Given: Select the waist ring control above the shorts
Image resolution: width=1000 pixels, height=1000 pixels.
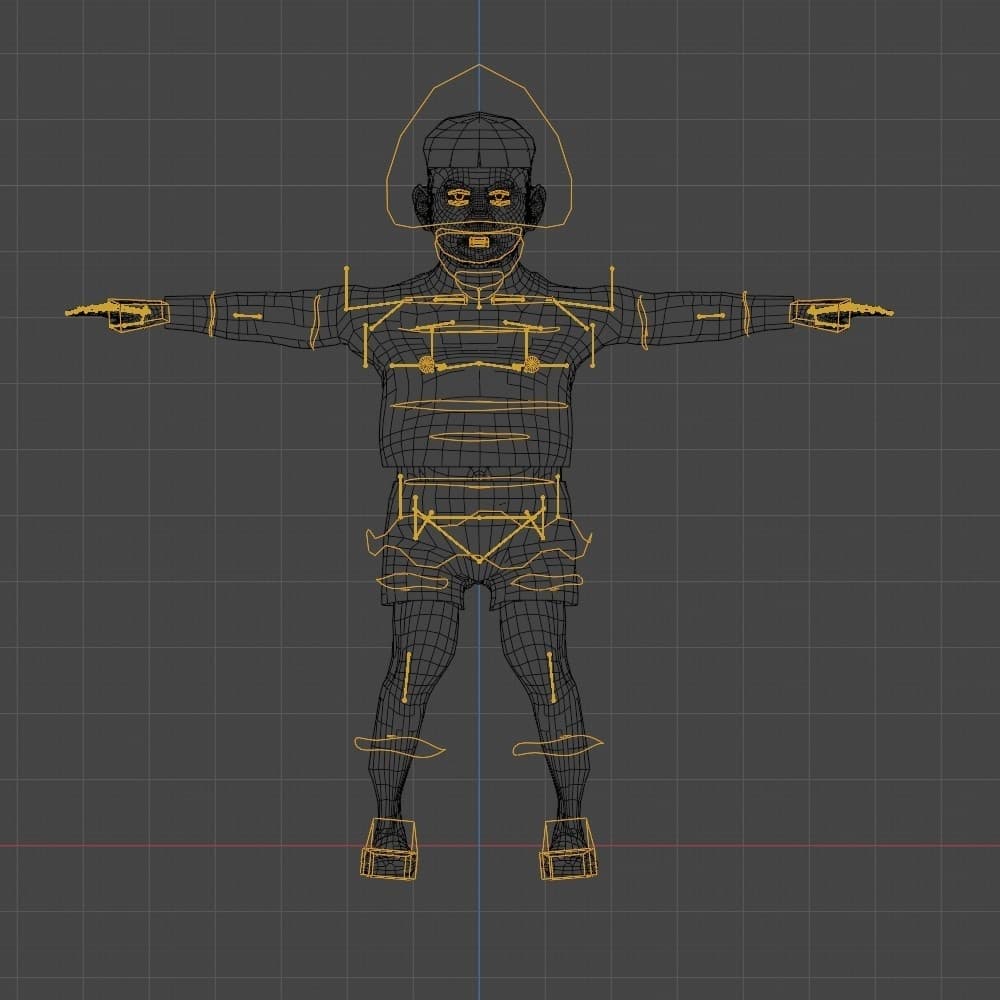Looking at the screenshot, I should pyautogui.click(x=479, y=482).
